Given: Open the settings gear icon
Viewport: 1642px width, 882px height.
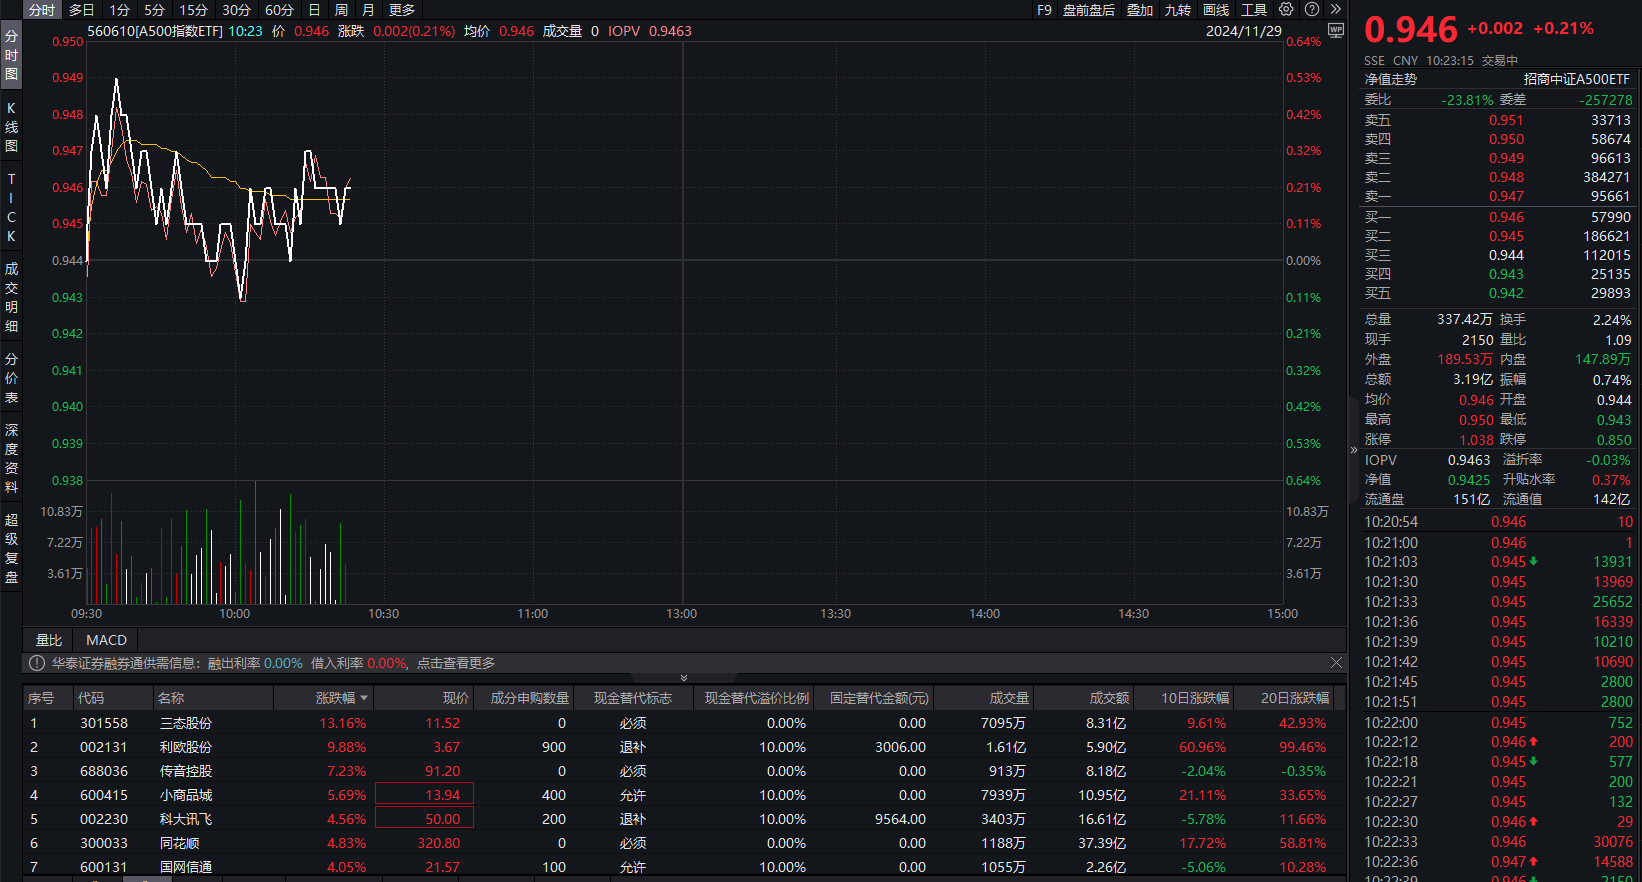Looking at the screenshot, I should click(x=1286, y=10).
